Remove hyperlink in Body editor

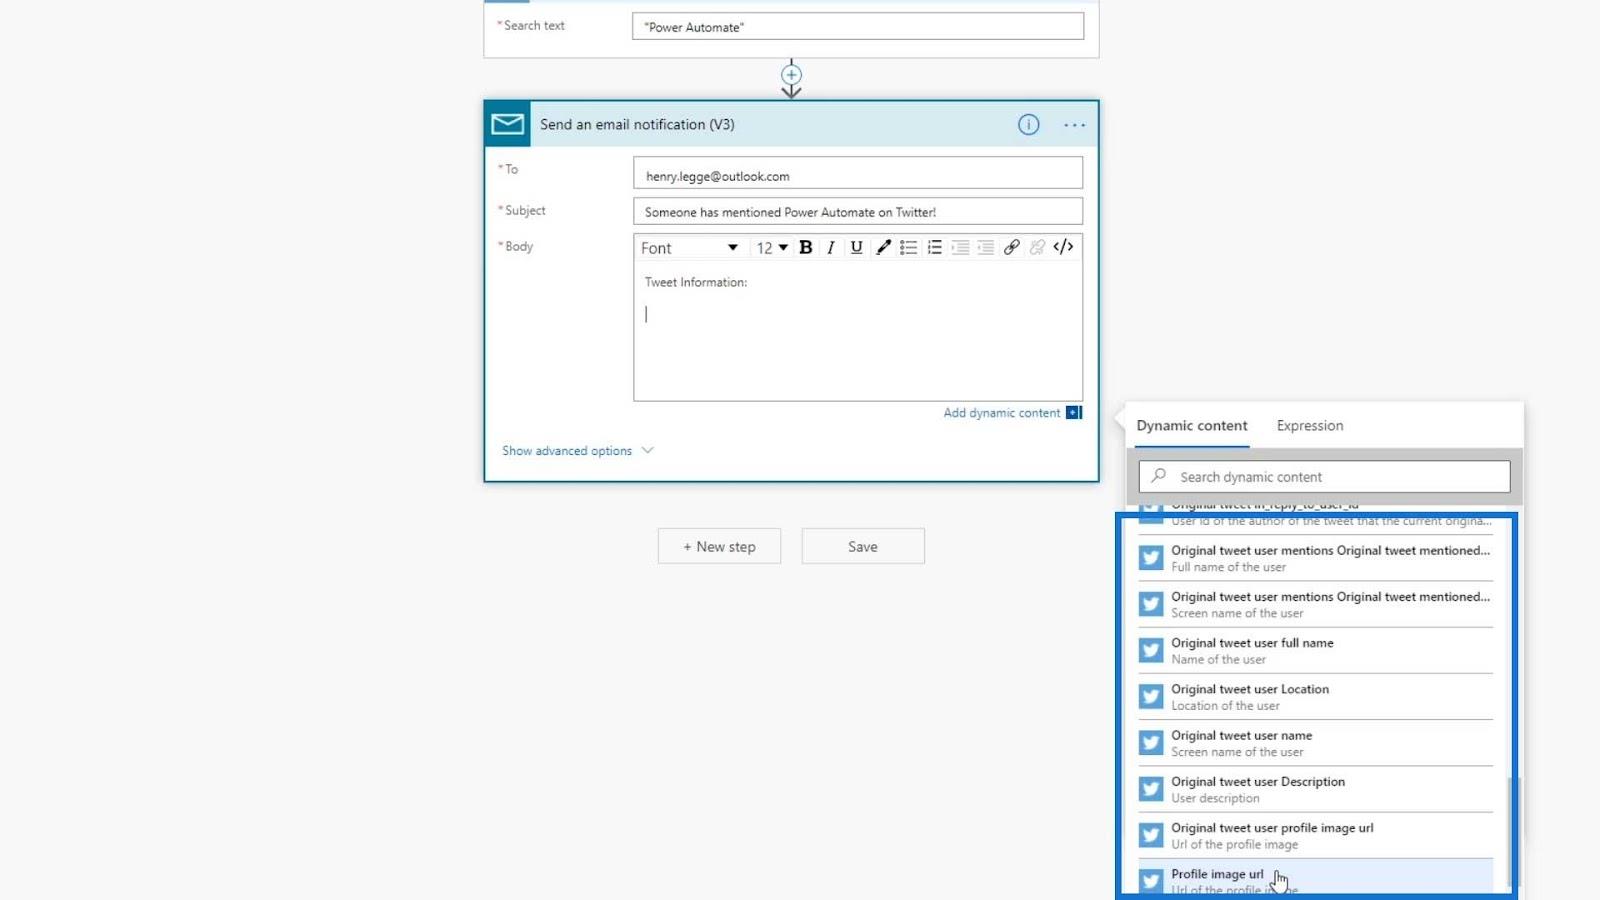tap(1037, 248)
